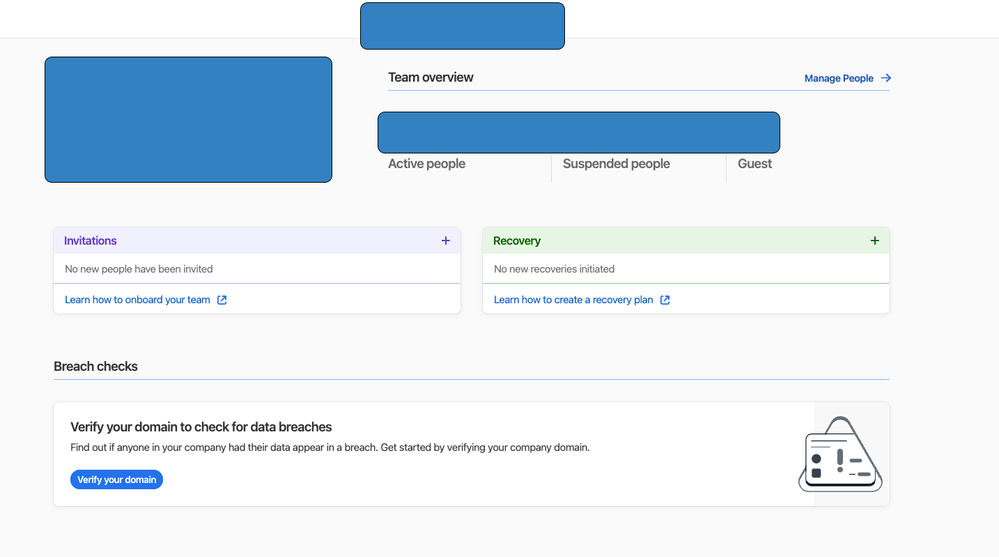Click the Team overview heading

point(430,78)
